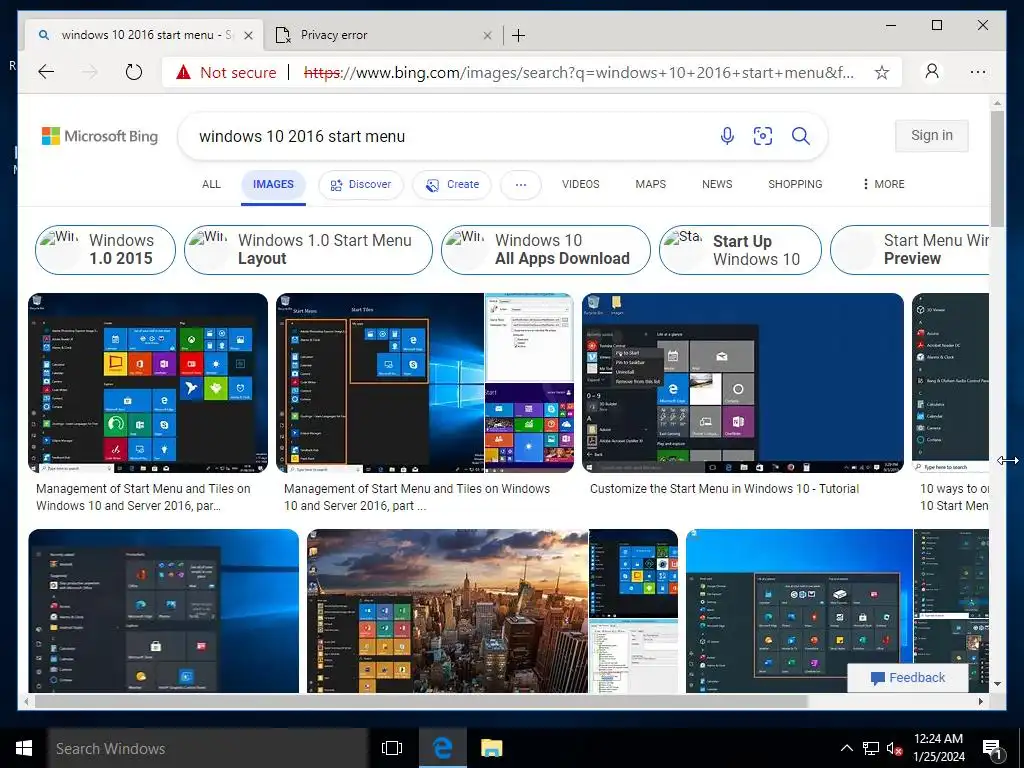Click caption ending with Server 2016, part ...

(417, 497)
